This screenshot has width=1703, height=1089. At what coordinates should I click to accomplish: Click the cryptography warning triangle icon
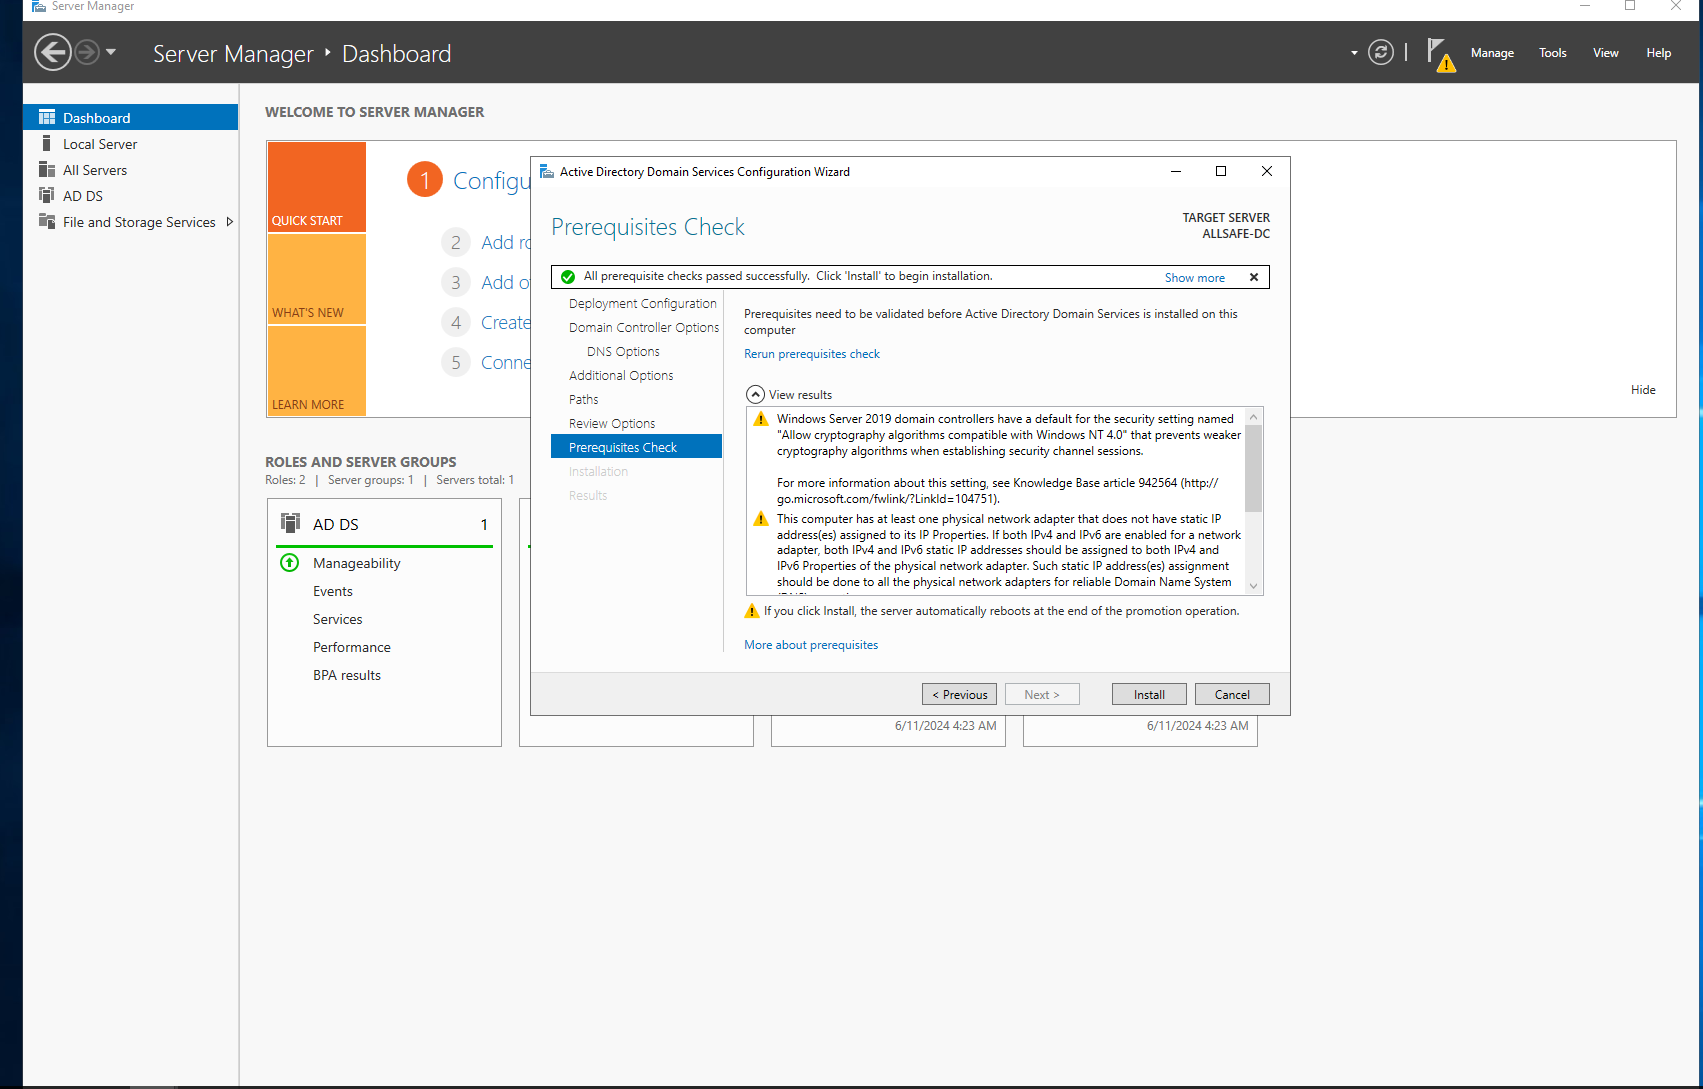point(760,419)
